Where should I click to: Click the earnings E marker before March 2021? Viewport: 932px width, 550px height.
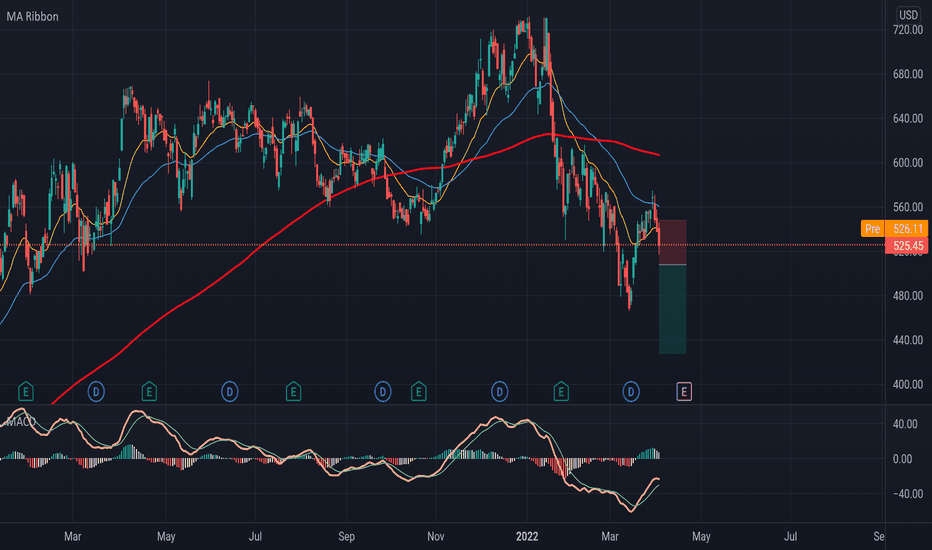tap(26, 391)
